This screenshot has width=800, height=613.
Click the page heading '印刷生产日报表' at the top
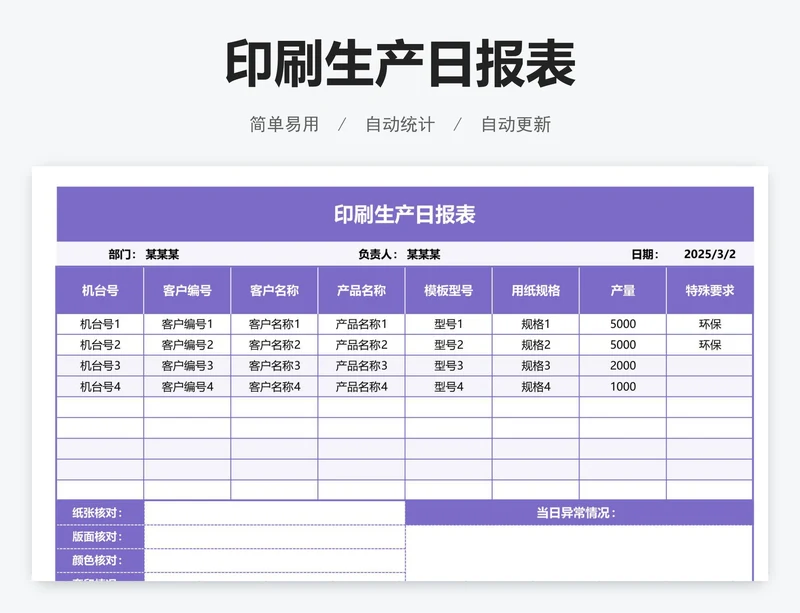401,64
